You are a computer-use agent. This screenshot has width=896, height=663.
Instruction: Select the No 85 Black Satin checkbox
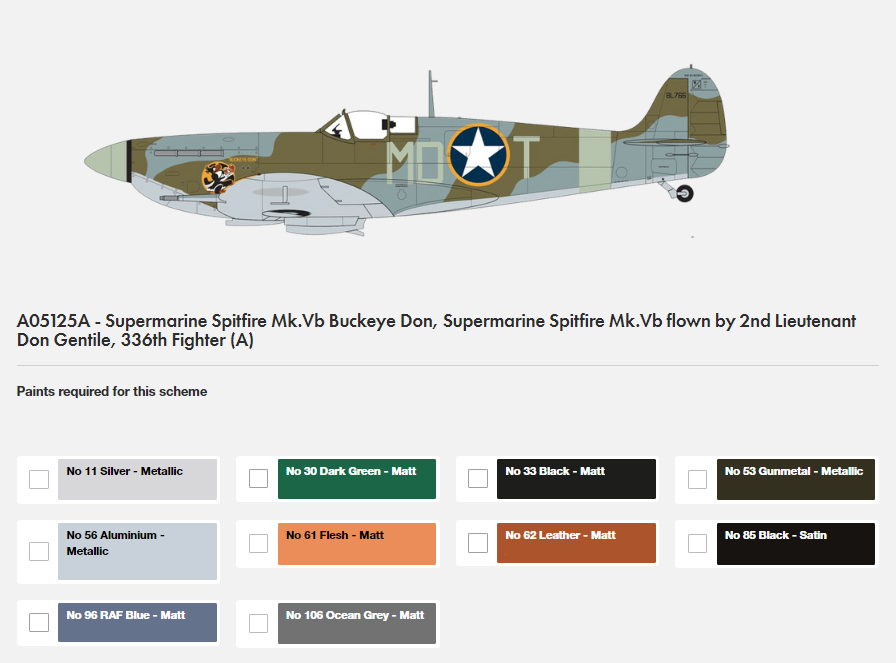[x=697, y=543]
